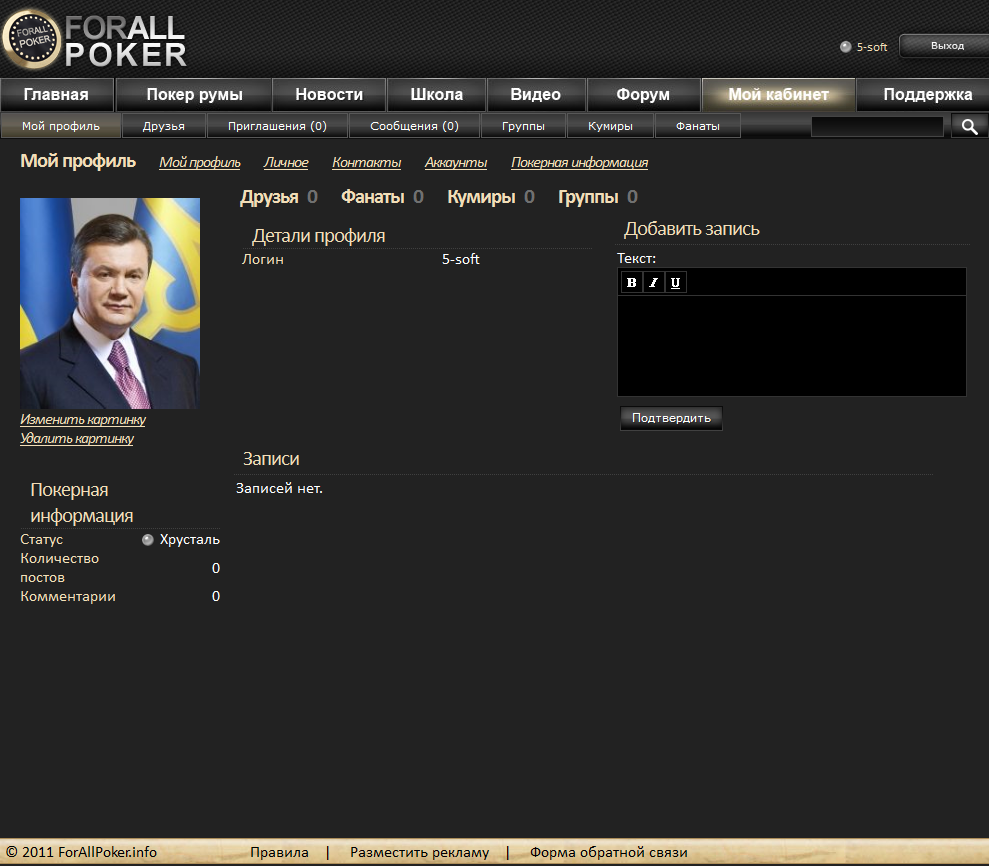Apply italic formatting in the text editor
This screenshot has height=866, width=989.
(x=653, y=283)
